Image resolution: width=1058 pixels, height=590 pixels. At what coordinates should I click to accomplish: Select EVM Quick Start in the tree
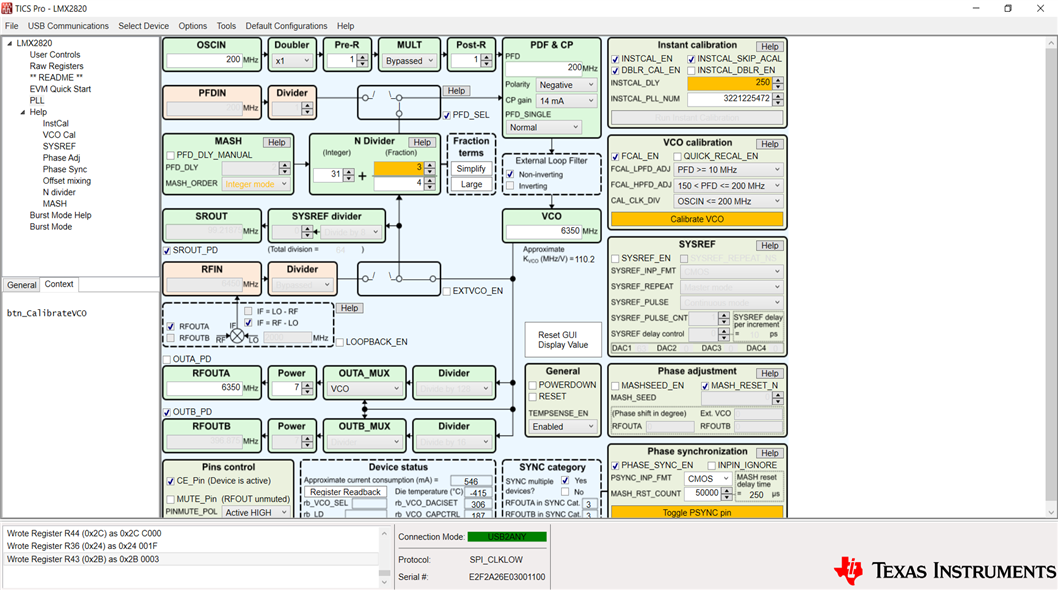coord(60,89)
